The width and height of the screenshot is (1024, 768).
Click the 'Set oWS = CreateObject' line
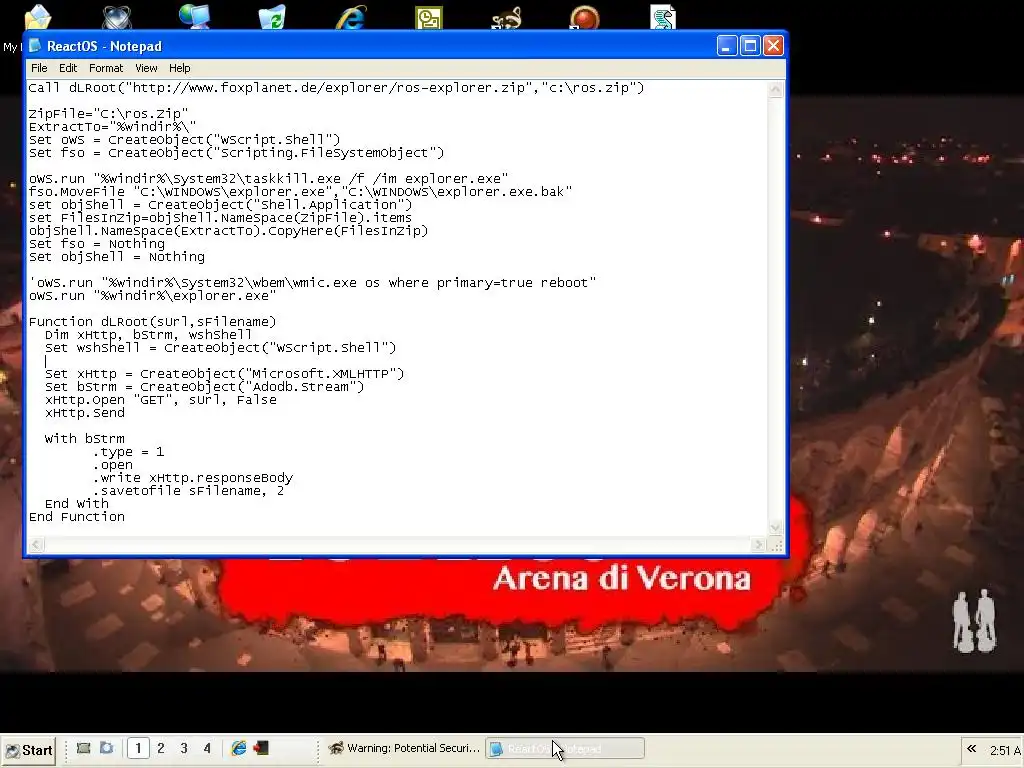tap(185, 140)
